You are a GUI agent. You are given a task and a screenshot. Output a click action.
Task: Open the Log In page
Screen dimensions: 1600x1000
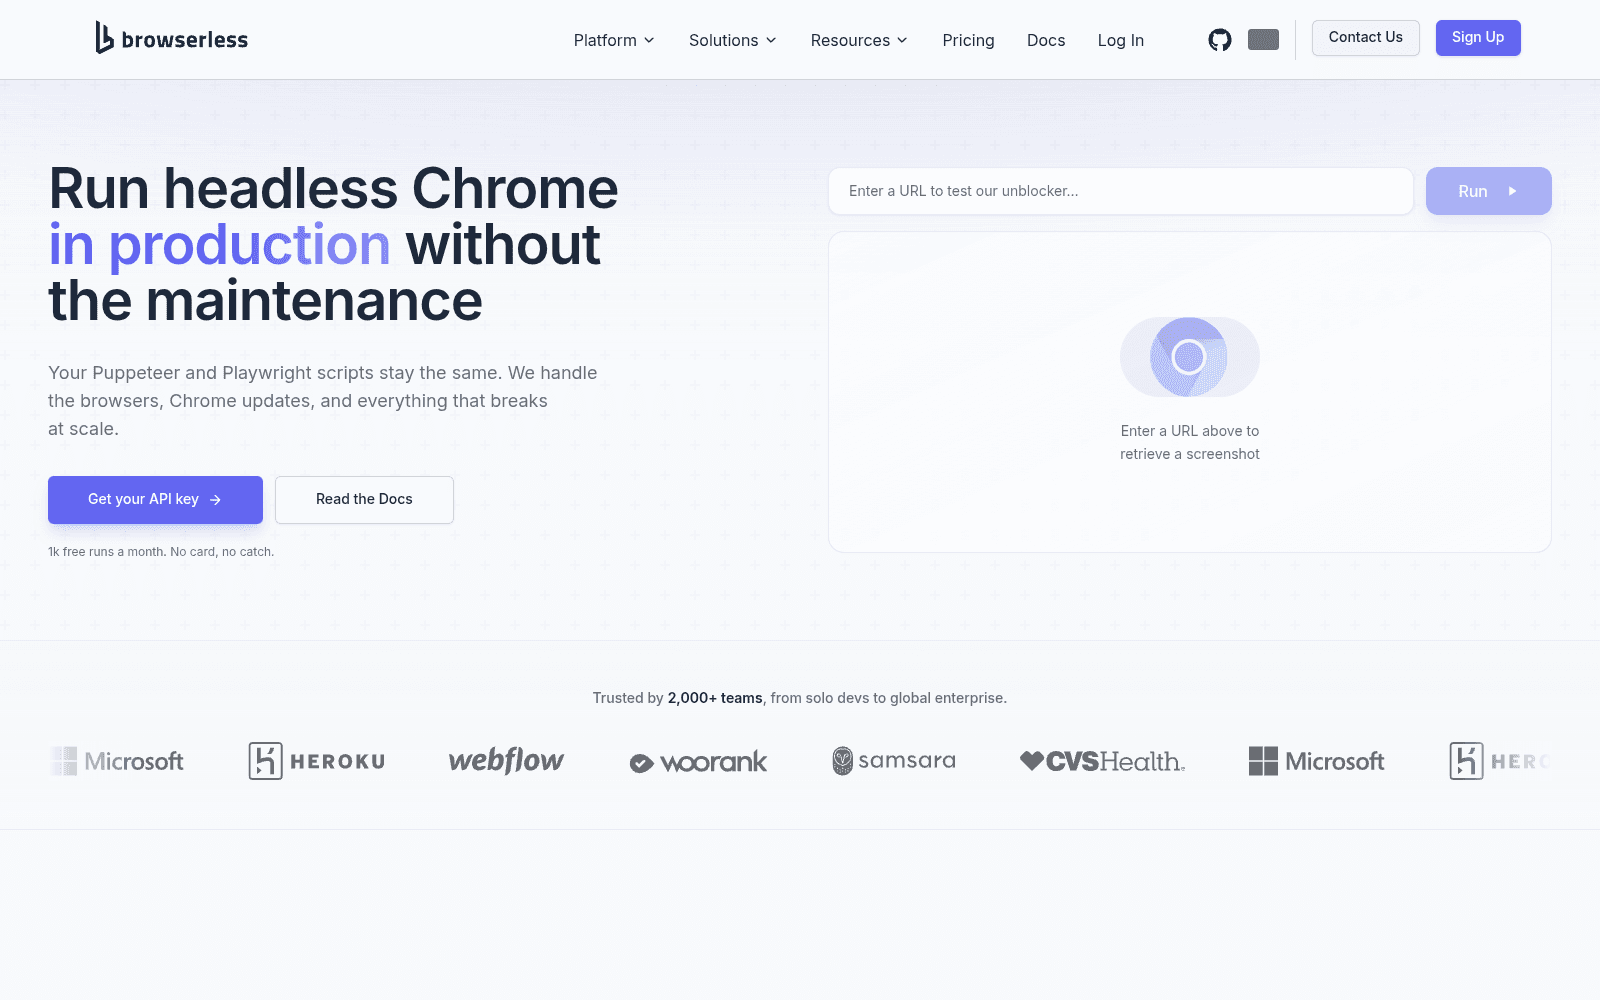point(1120,40)
